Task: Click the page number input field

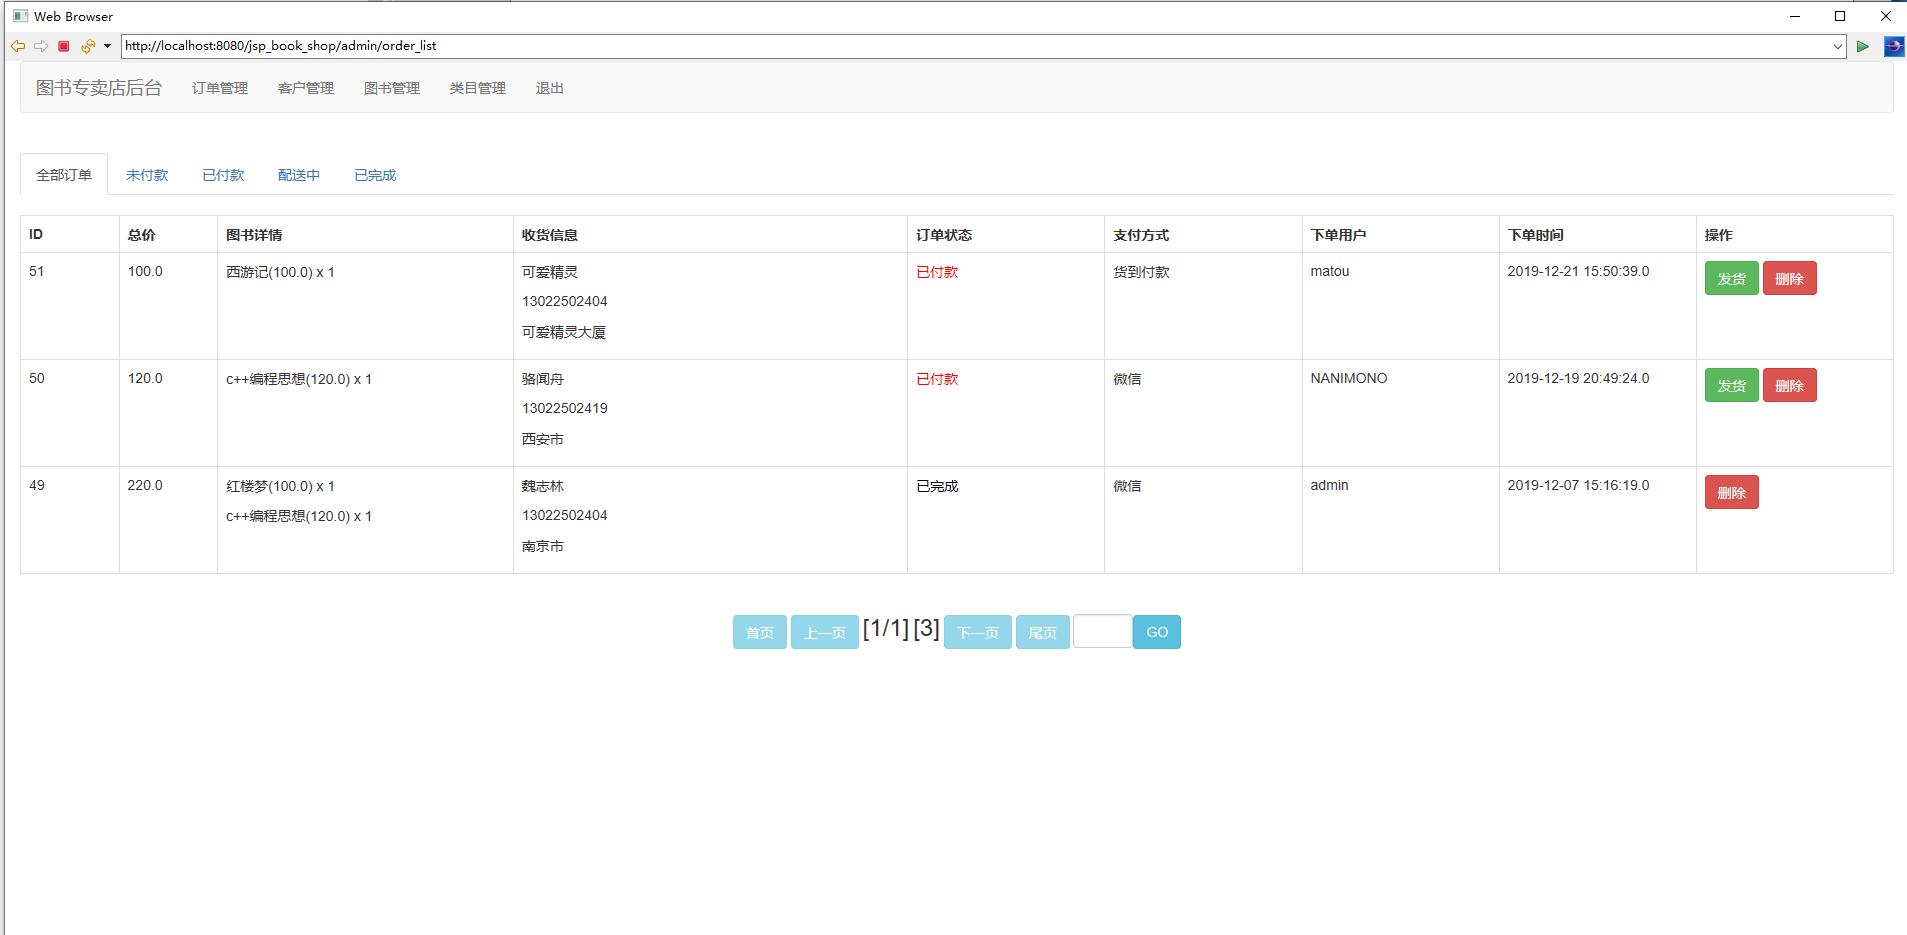Action: (x=1102, y=632)
